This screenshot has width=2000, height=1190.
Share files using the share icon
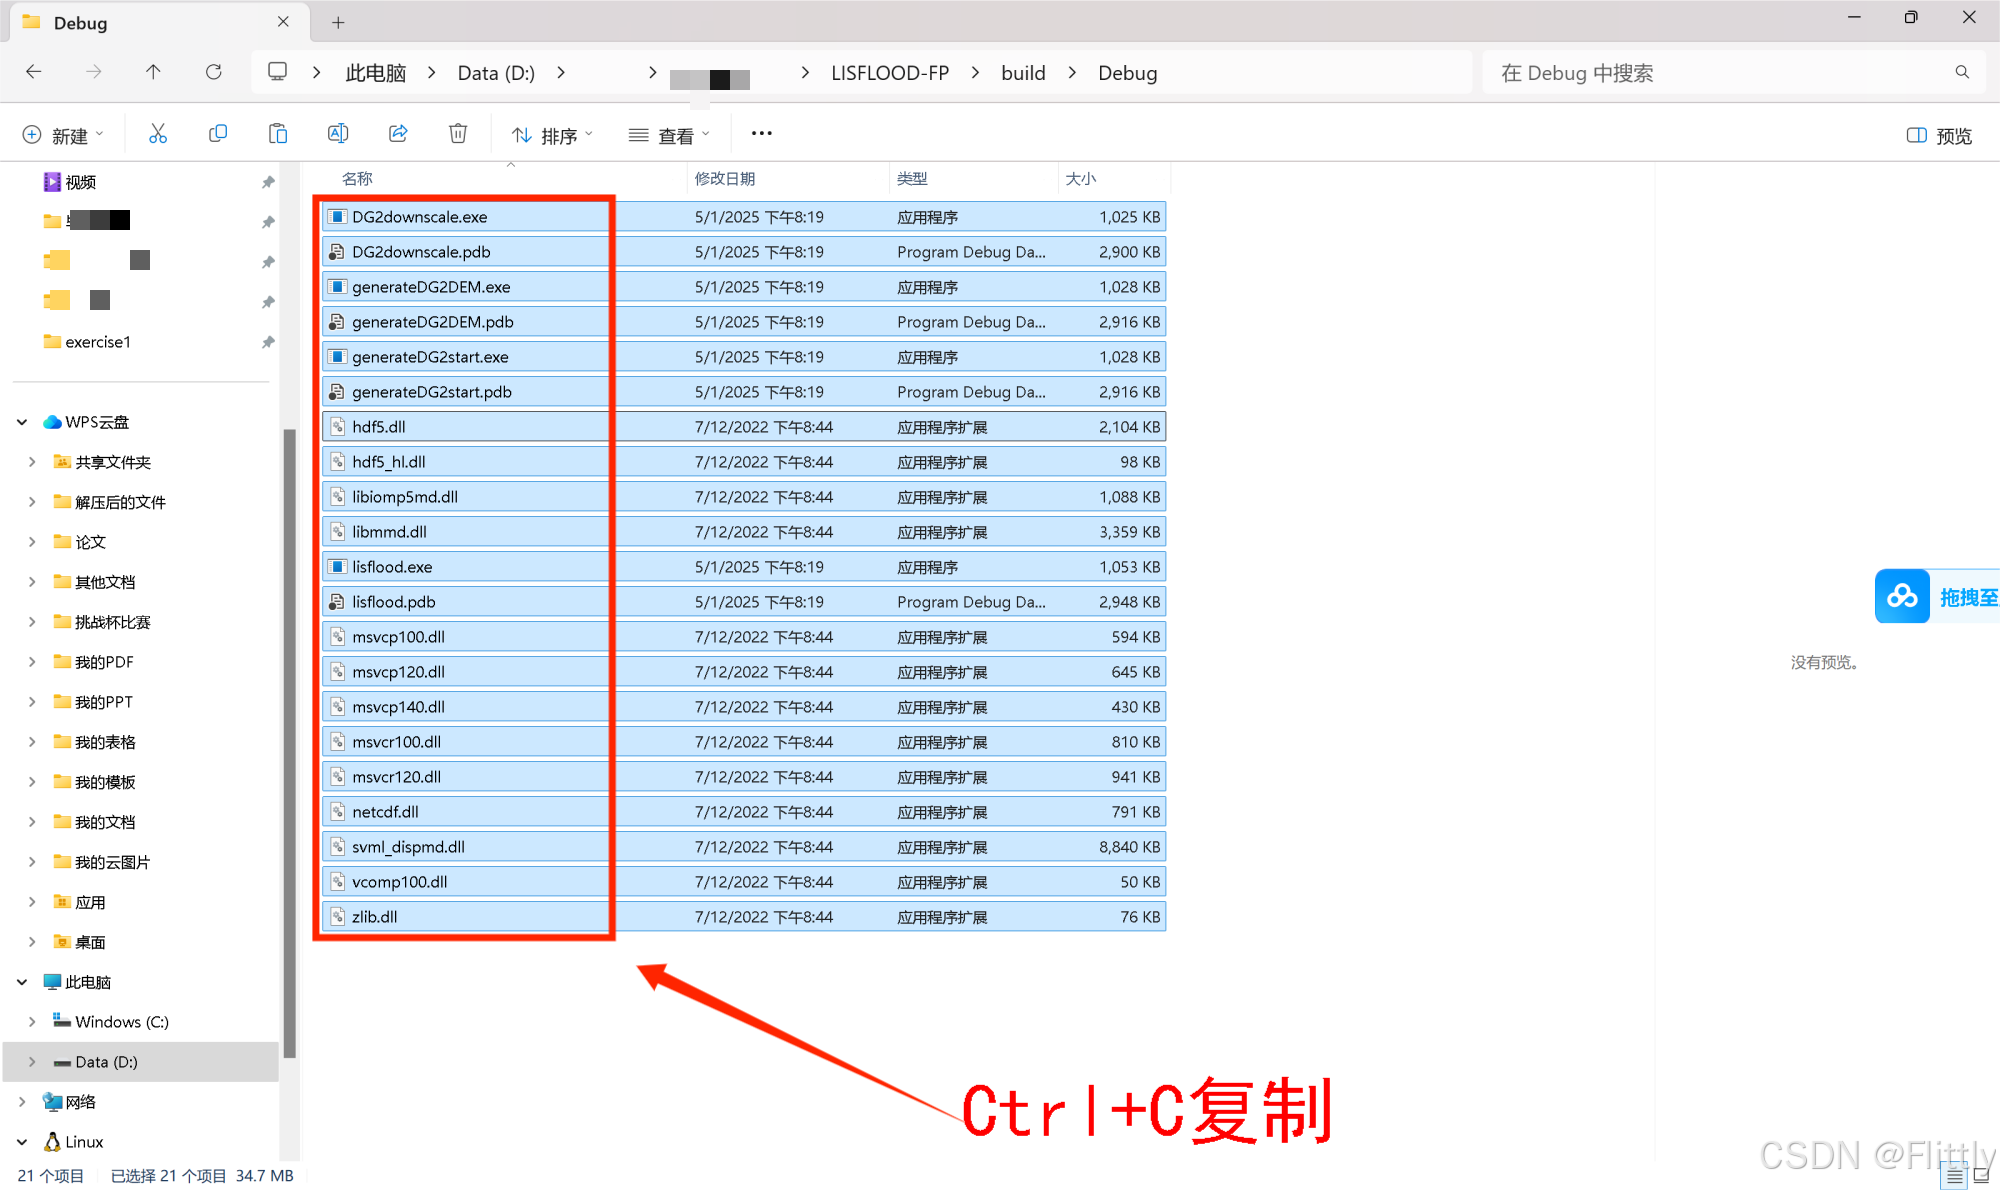click(x=398, y=133)
